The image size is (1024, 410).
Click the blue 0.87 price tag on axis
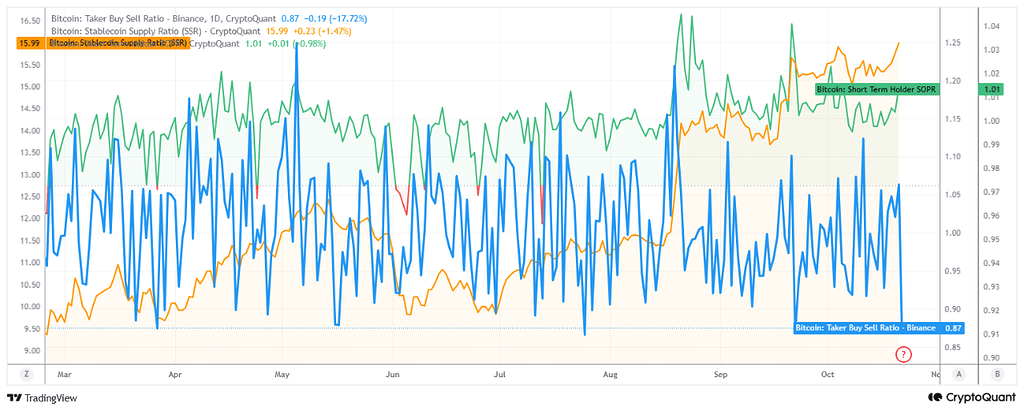point(951,328)
